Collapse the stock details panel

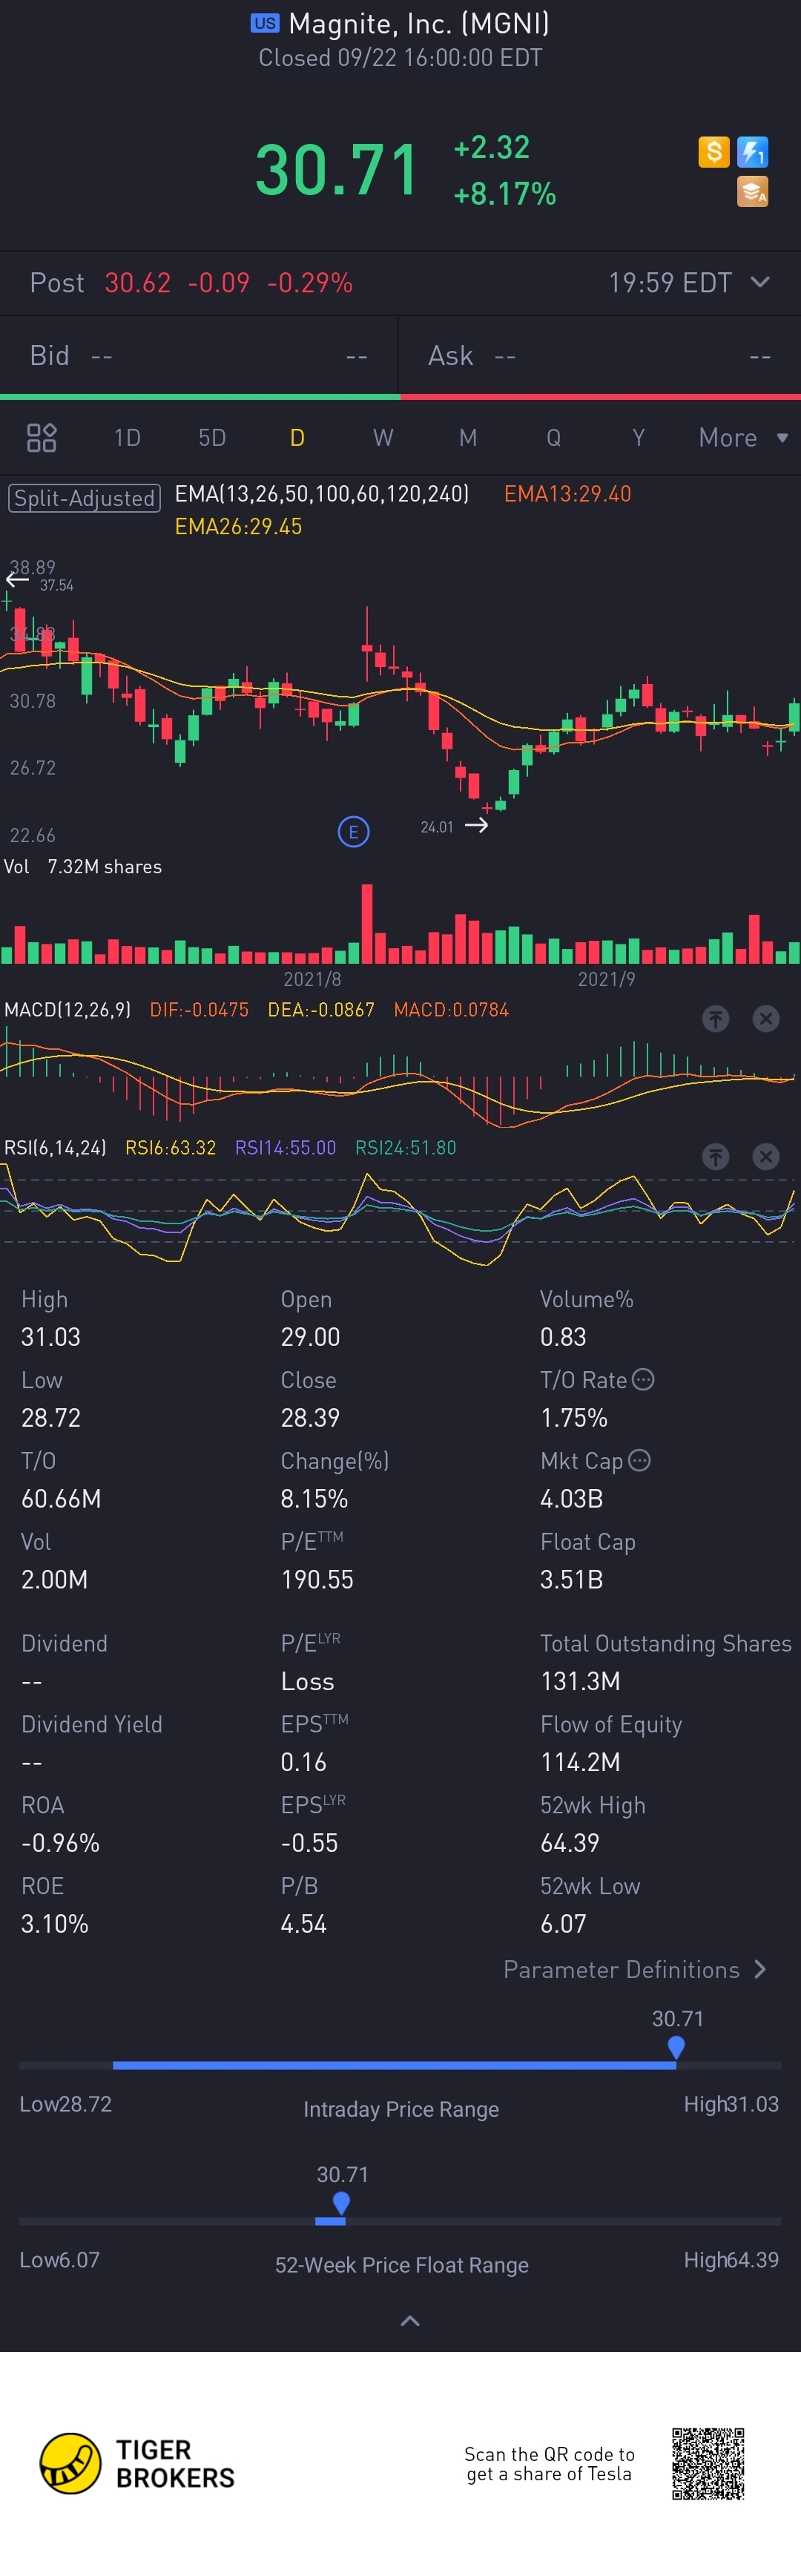click(x=410, y=2321)
